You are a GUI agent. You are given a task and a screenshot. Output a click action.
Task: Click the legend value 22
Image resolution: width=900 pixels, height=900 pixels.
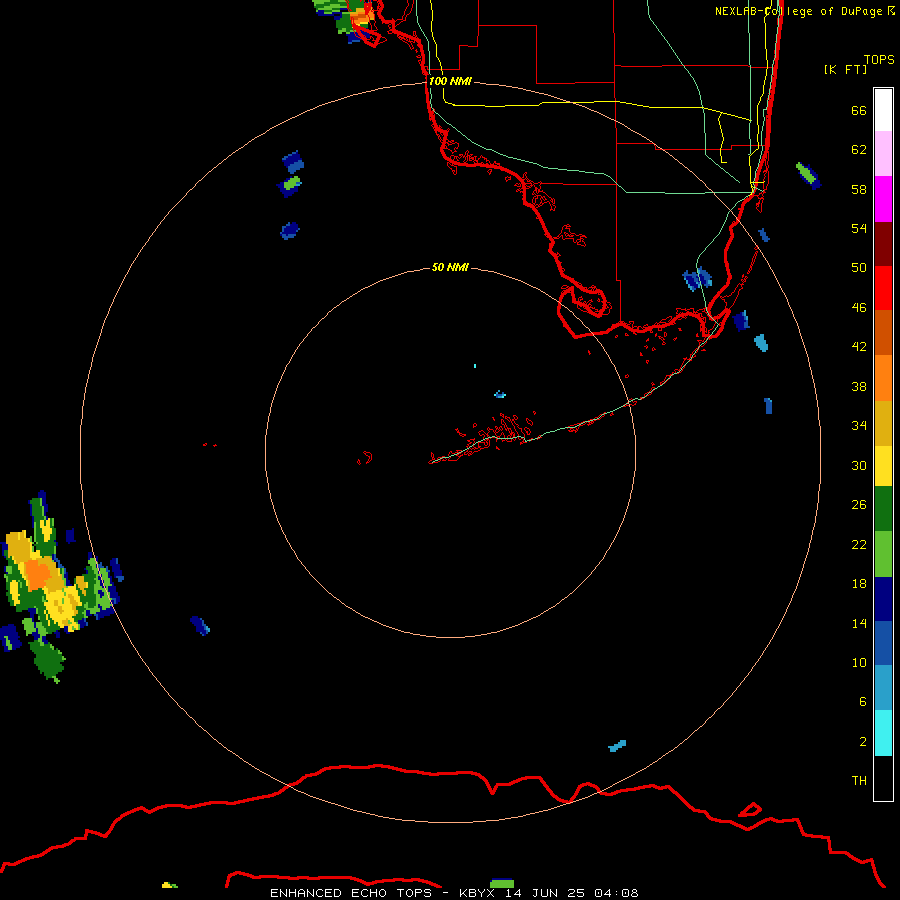click(859, 544)
